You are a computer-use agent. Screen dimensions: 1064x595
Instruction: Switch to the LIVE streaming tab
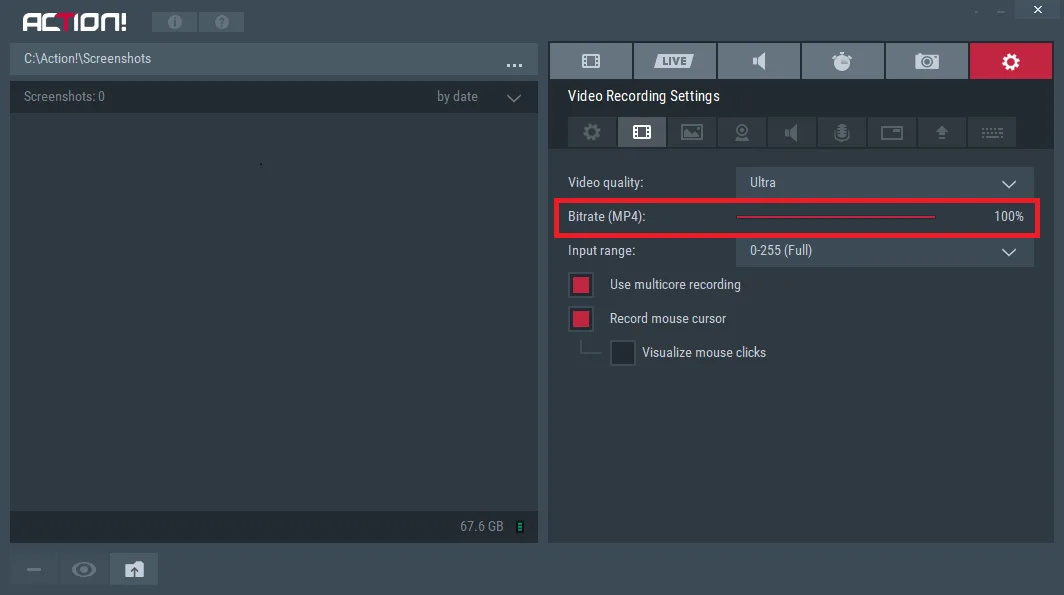674,61
